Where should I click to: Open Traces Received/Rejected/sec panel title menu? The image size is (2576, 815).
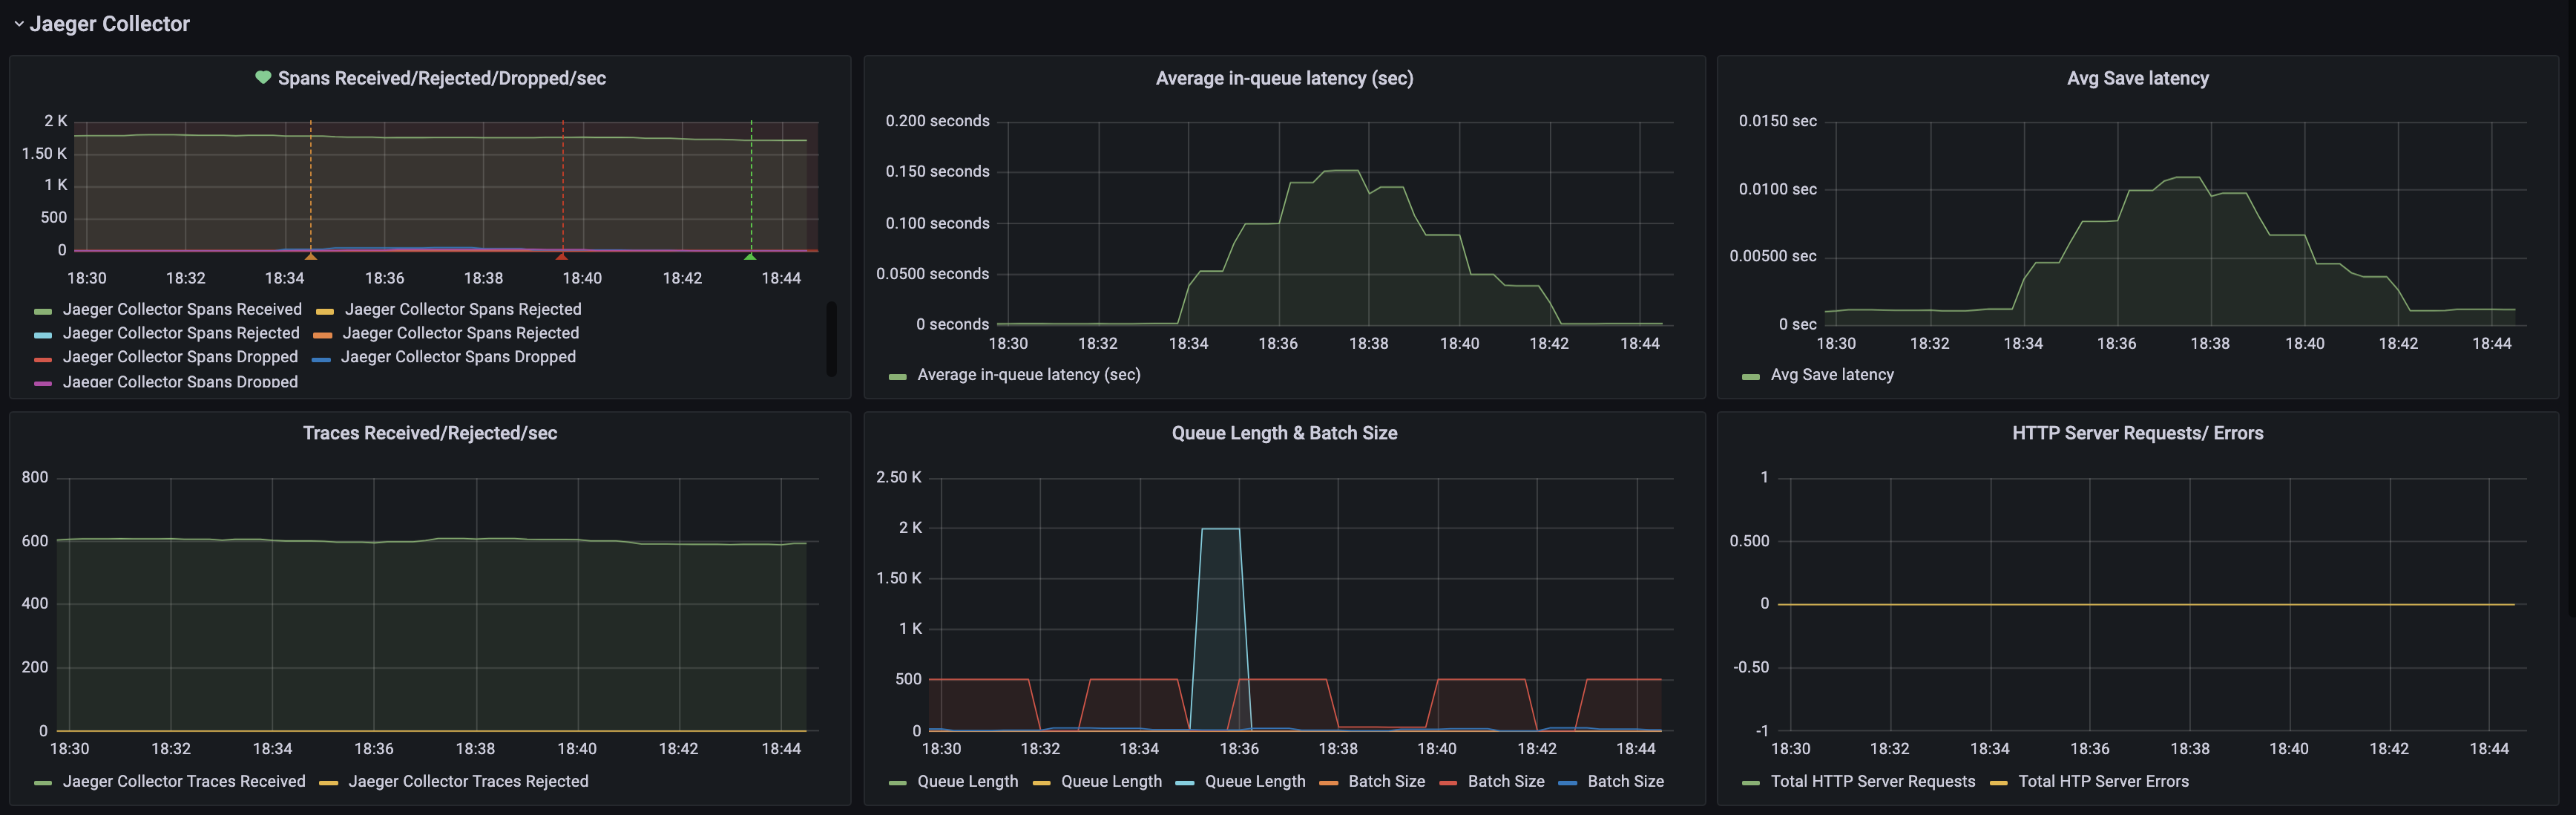(430, 433)
